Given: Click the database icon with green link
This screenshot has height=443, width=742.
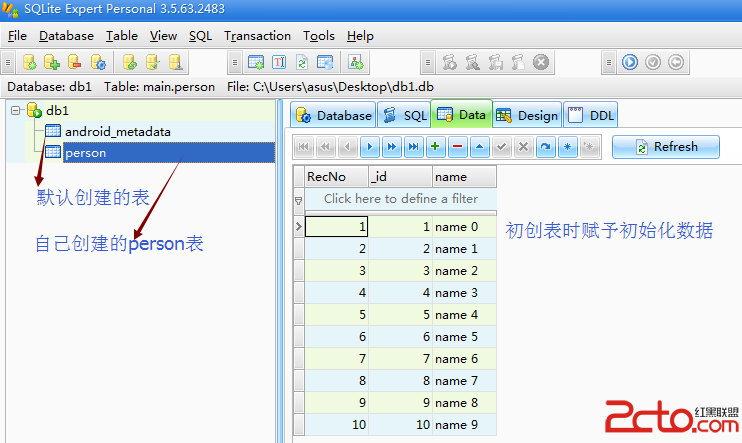Looking at the screenshot, I should click(x=130, y=62).
